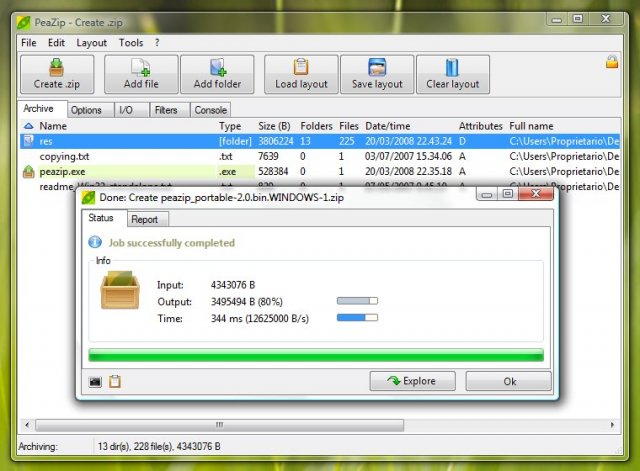Open the Tools menu
The height and width of the screenshot is (471, 640).
(x=131, y=43)
